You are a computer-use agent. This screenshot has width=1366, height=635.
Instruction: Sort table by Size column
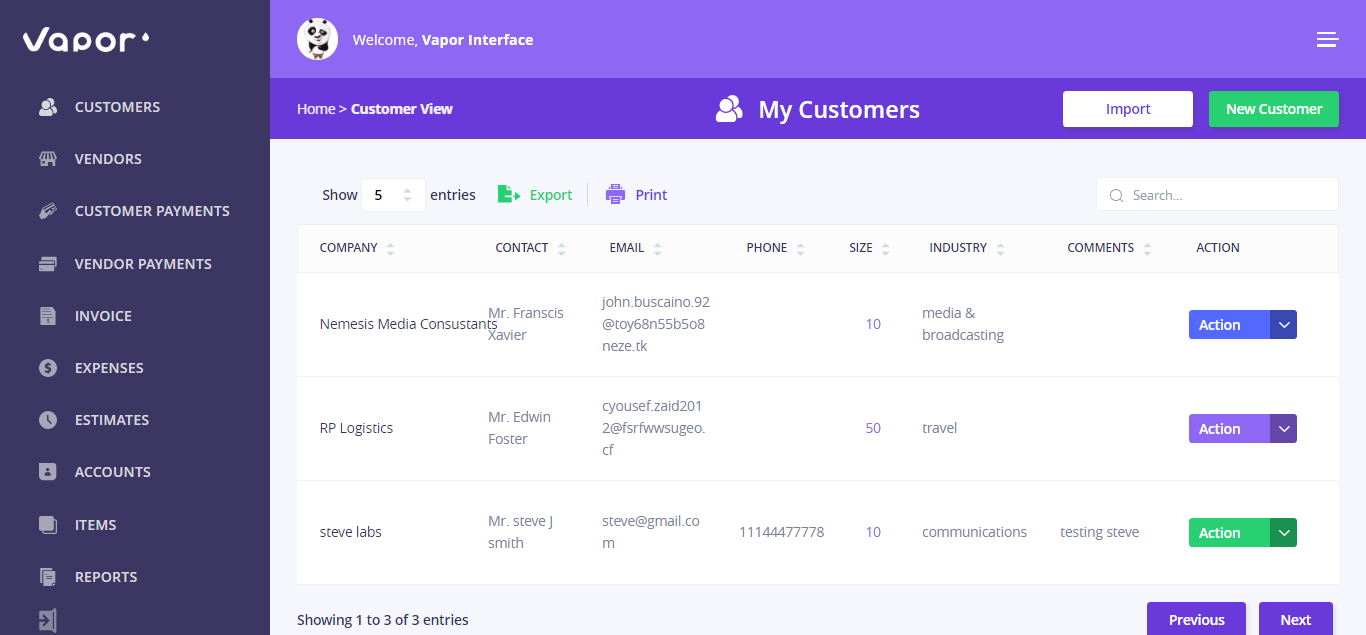[x=886, y=248]
